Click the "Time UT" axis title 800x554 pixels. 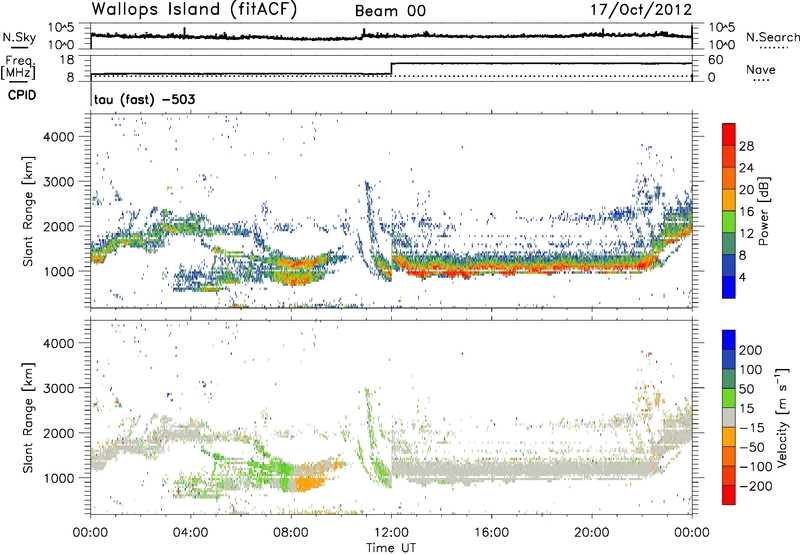point(391,548)
